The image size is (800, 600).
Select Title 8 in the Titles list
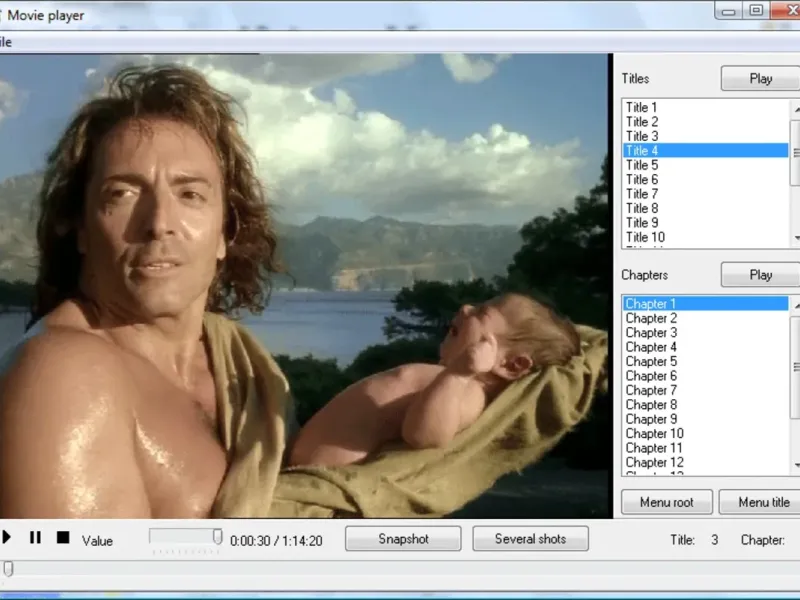(705, 208)
